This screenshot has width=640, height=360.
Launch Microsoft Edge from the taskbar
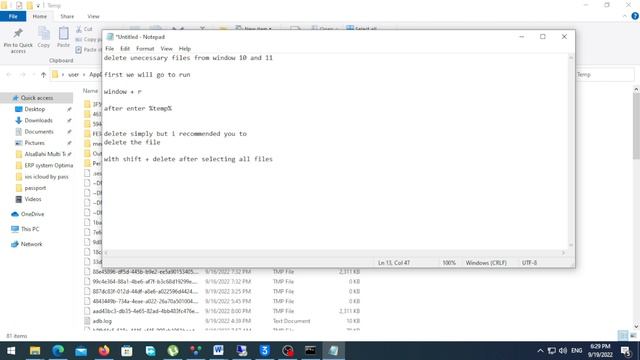[x=58, y=351]
